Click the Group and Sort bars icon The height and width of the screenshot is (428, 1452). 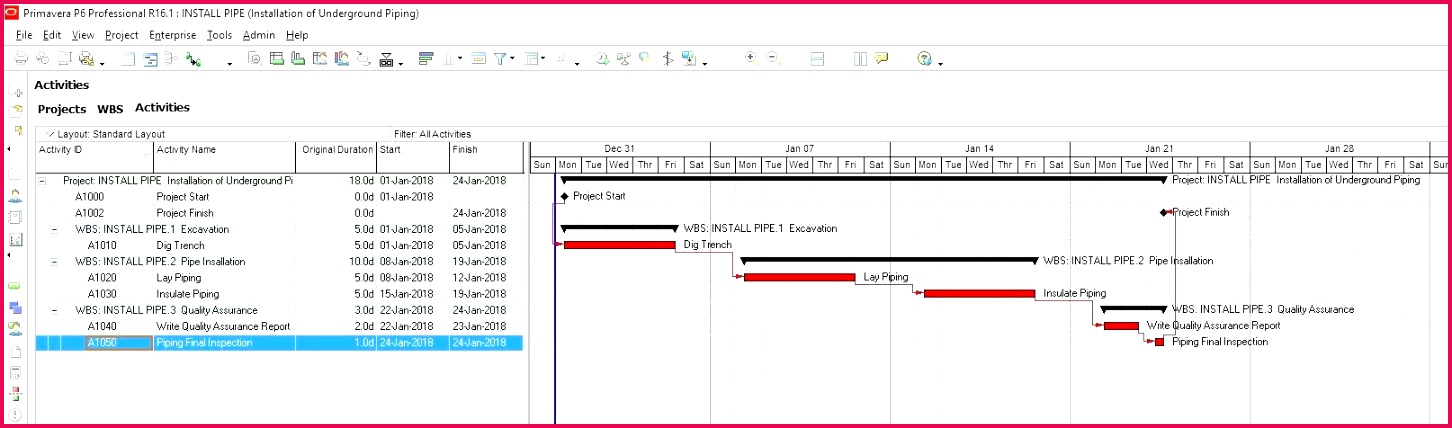click(x=426, y=60)
